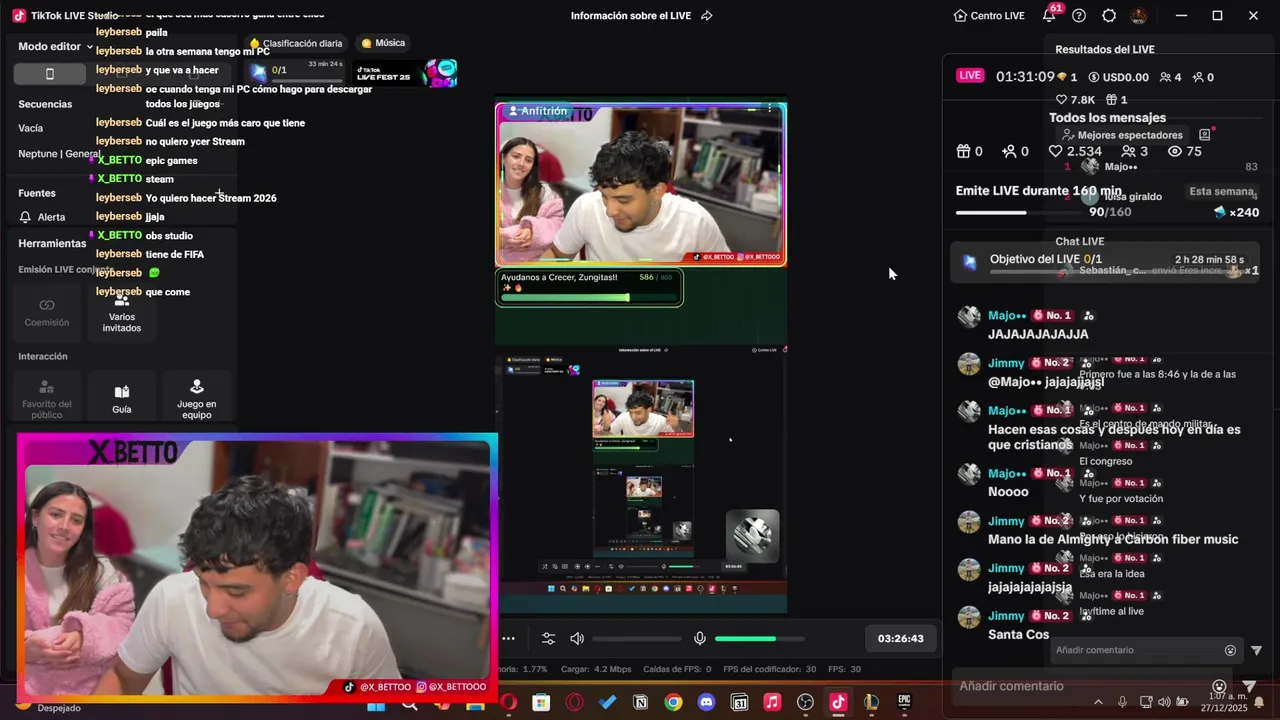Open the Varios invitados tool
Viewport: 1280px width, 720px height.
(122, 312)
